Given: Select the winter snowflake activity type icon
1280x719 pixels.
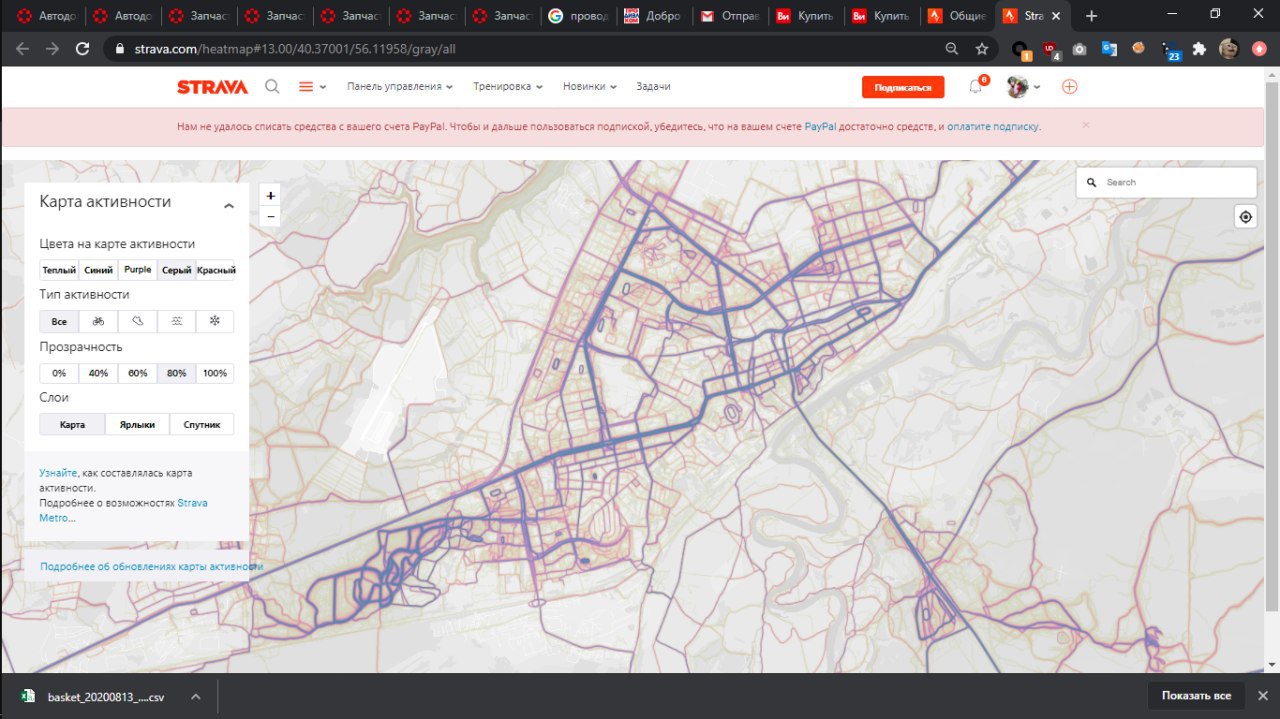Looking at the screenshot, I should coord(214,322).
